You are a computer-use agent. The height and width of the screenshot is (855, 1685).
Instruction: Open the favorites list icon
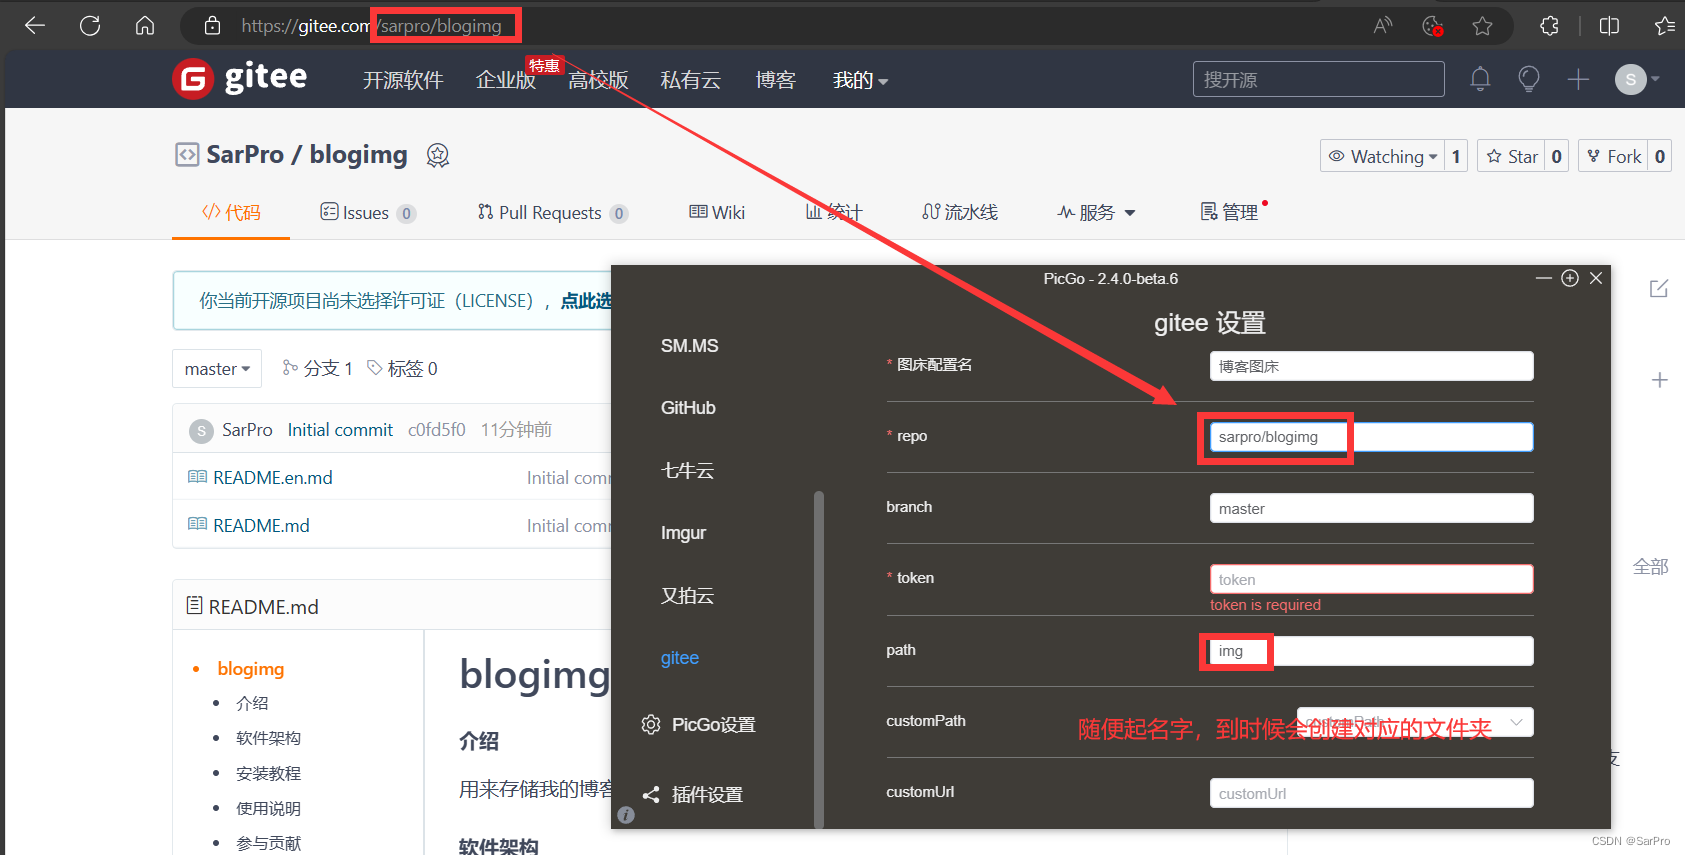(x=1664, y=26)
